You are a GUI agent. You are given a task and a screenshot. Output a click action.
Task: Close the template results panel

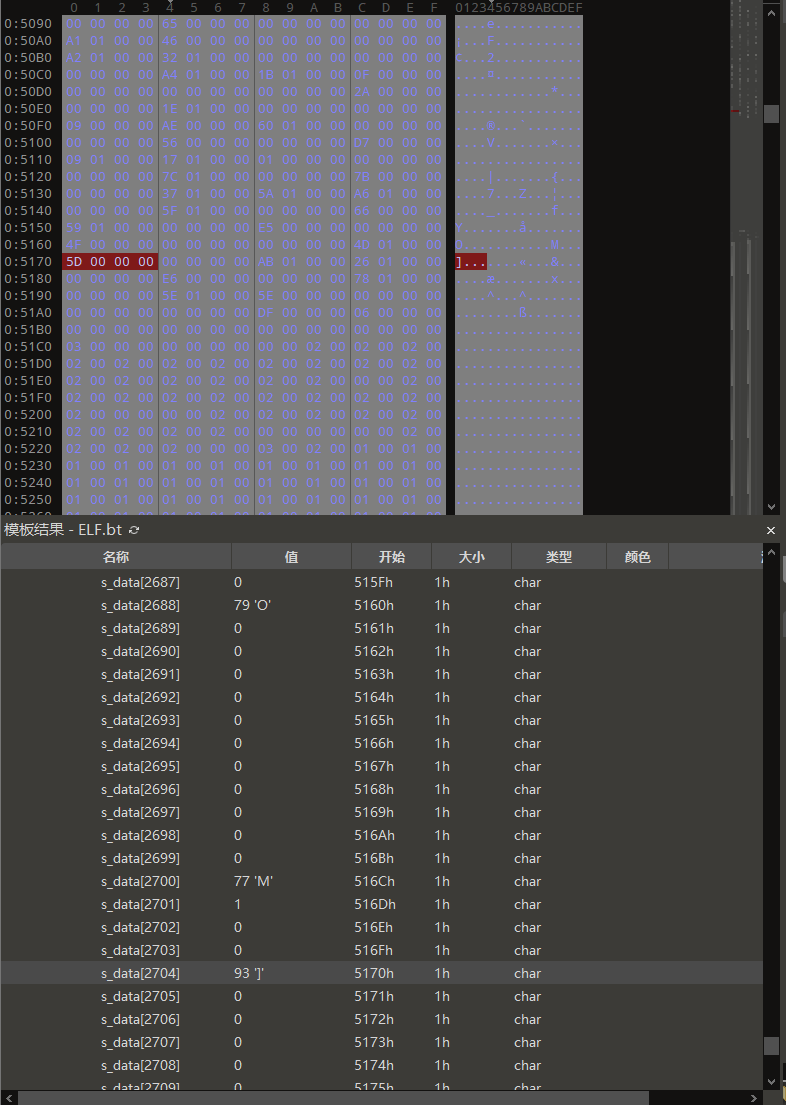coord(771,530)
